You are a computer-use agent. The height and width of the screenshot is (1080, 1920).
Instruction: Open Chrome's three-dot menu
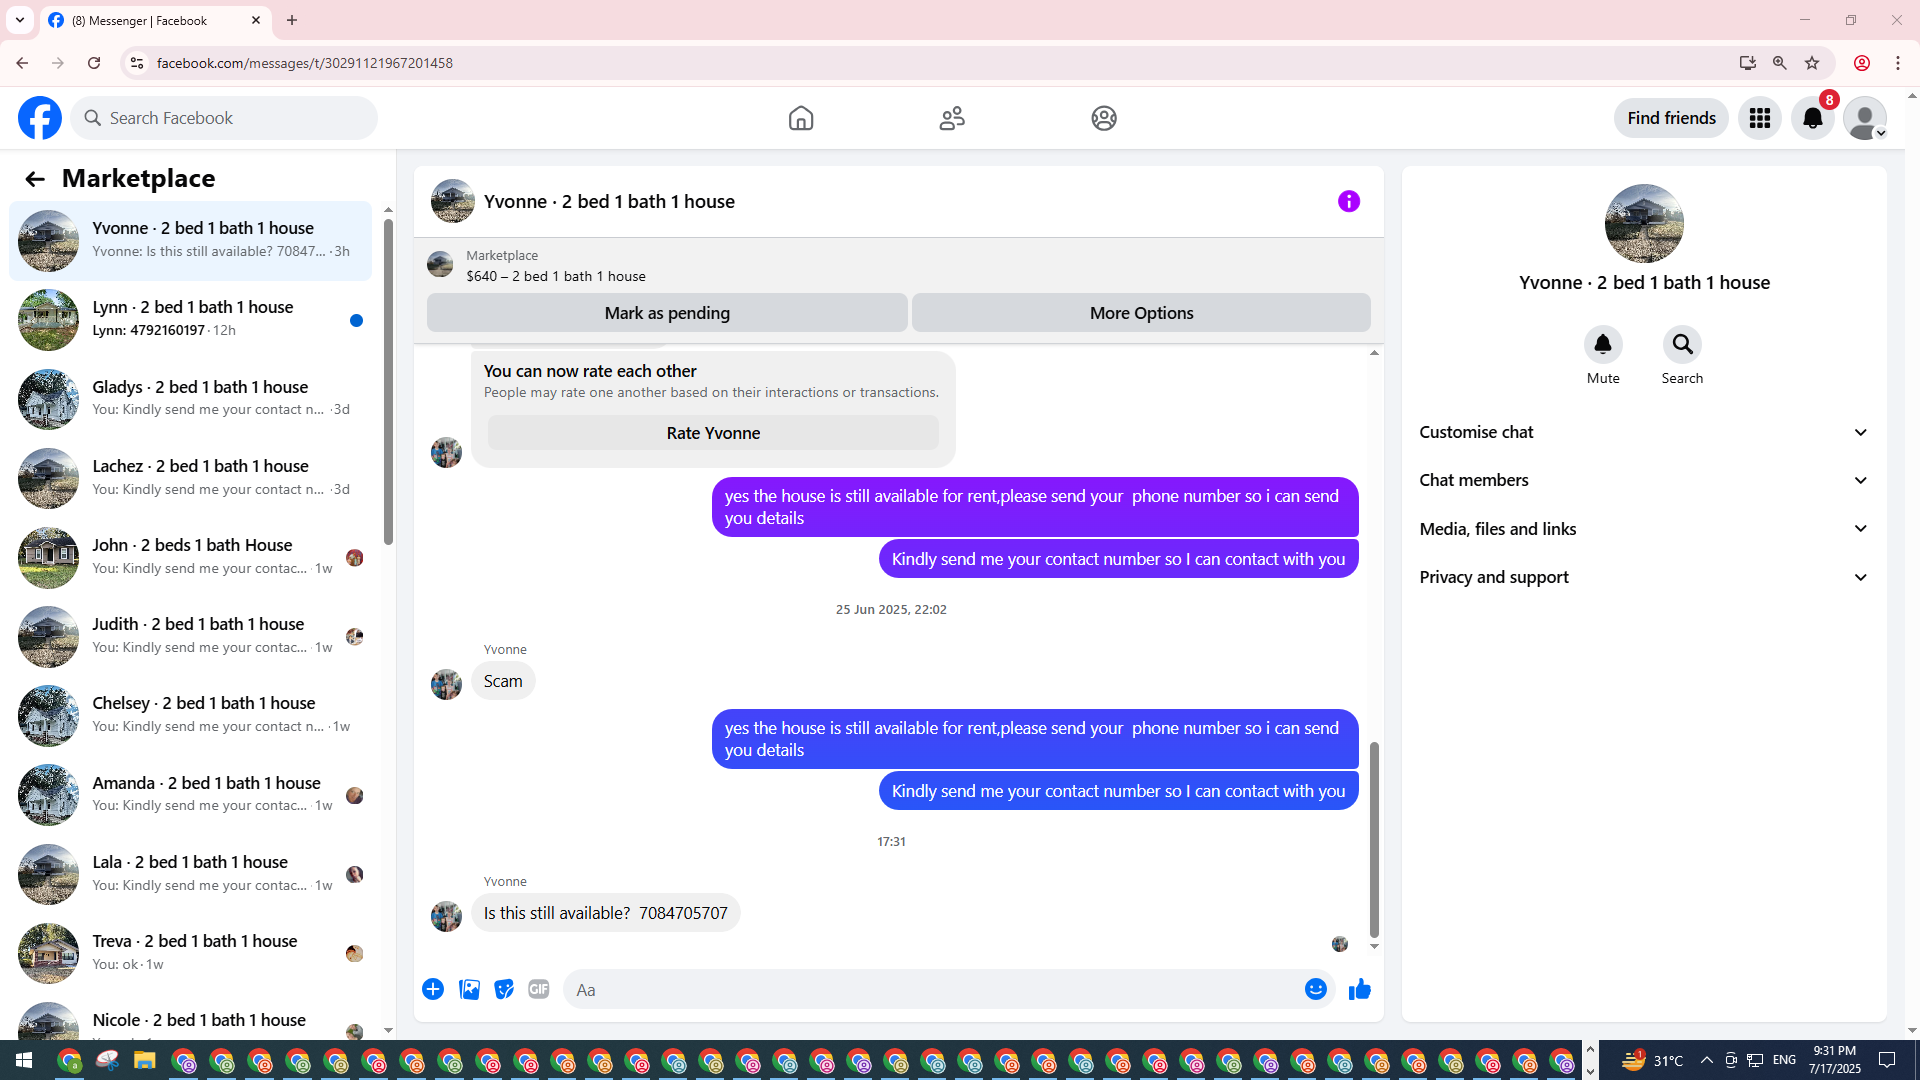point(1898,63)
